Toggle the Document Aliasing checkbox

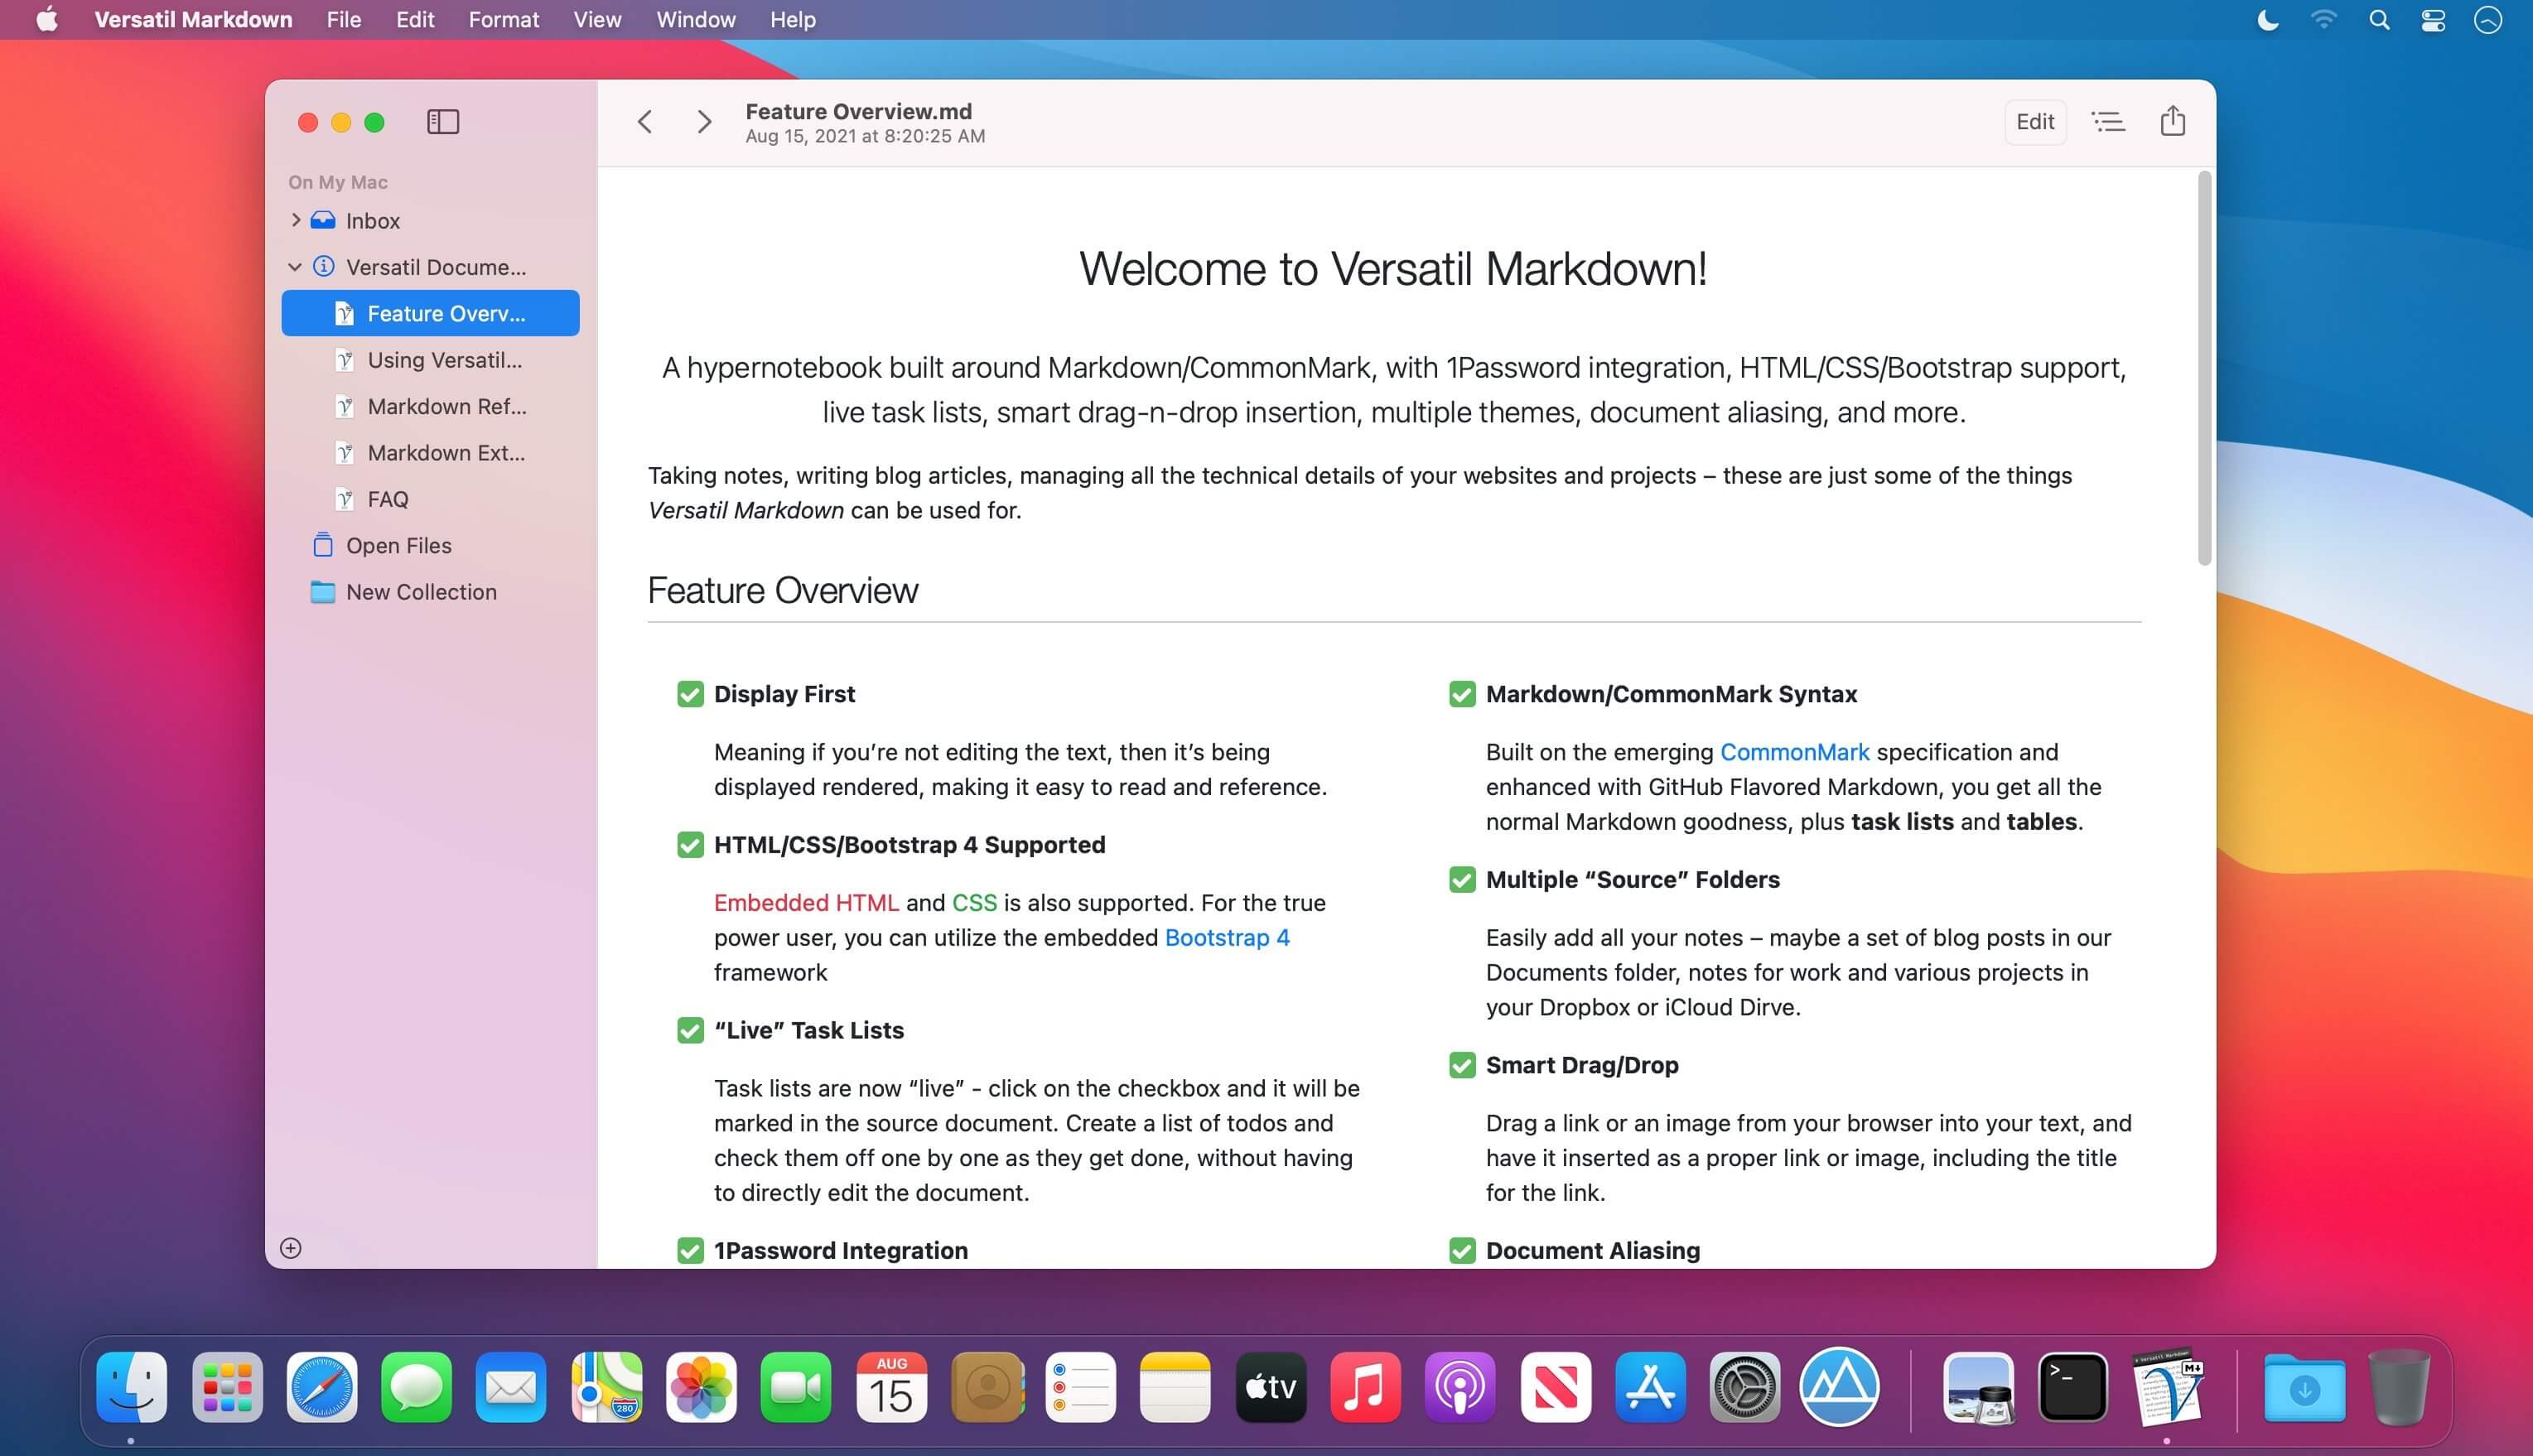click(1462, 1250)
